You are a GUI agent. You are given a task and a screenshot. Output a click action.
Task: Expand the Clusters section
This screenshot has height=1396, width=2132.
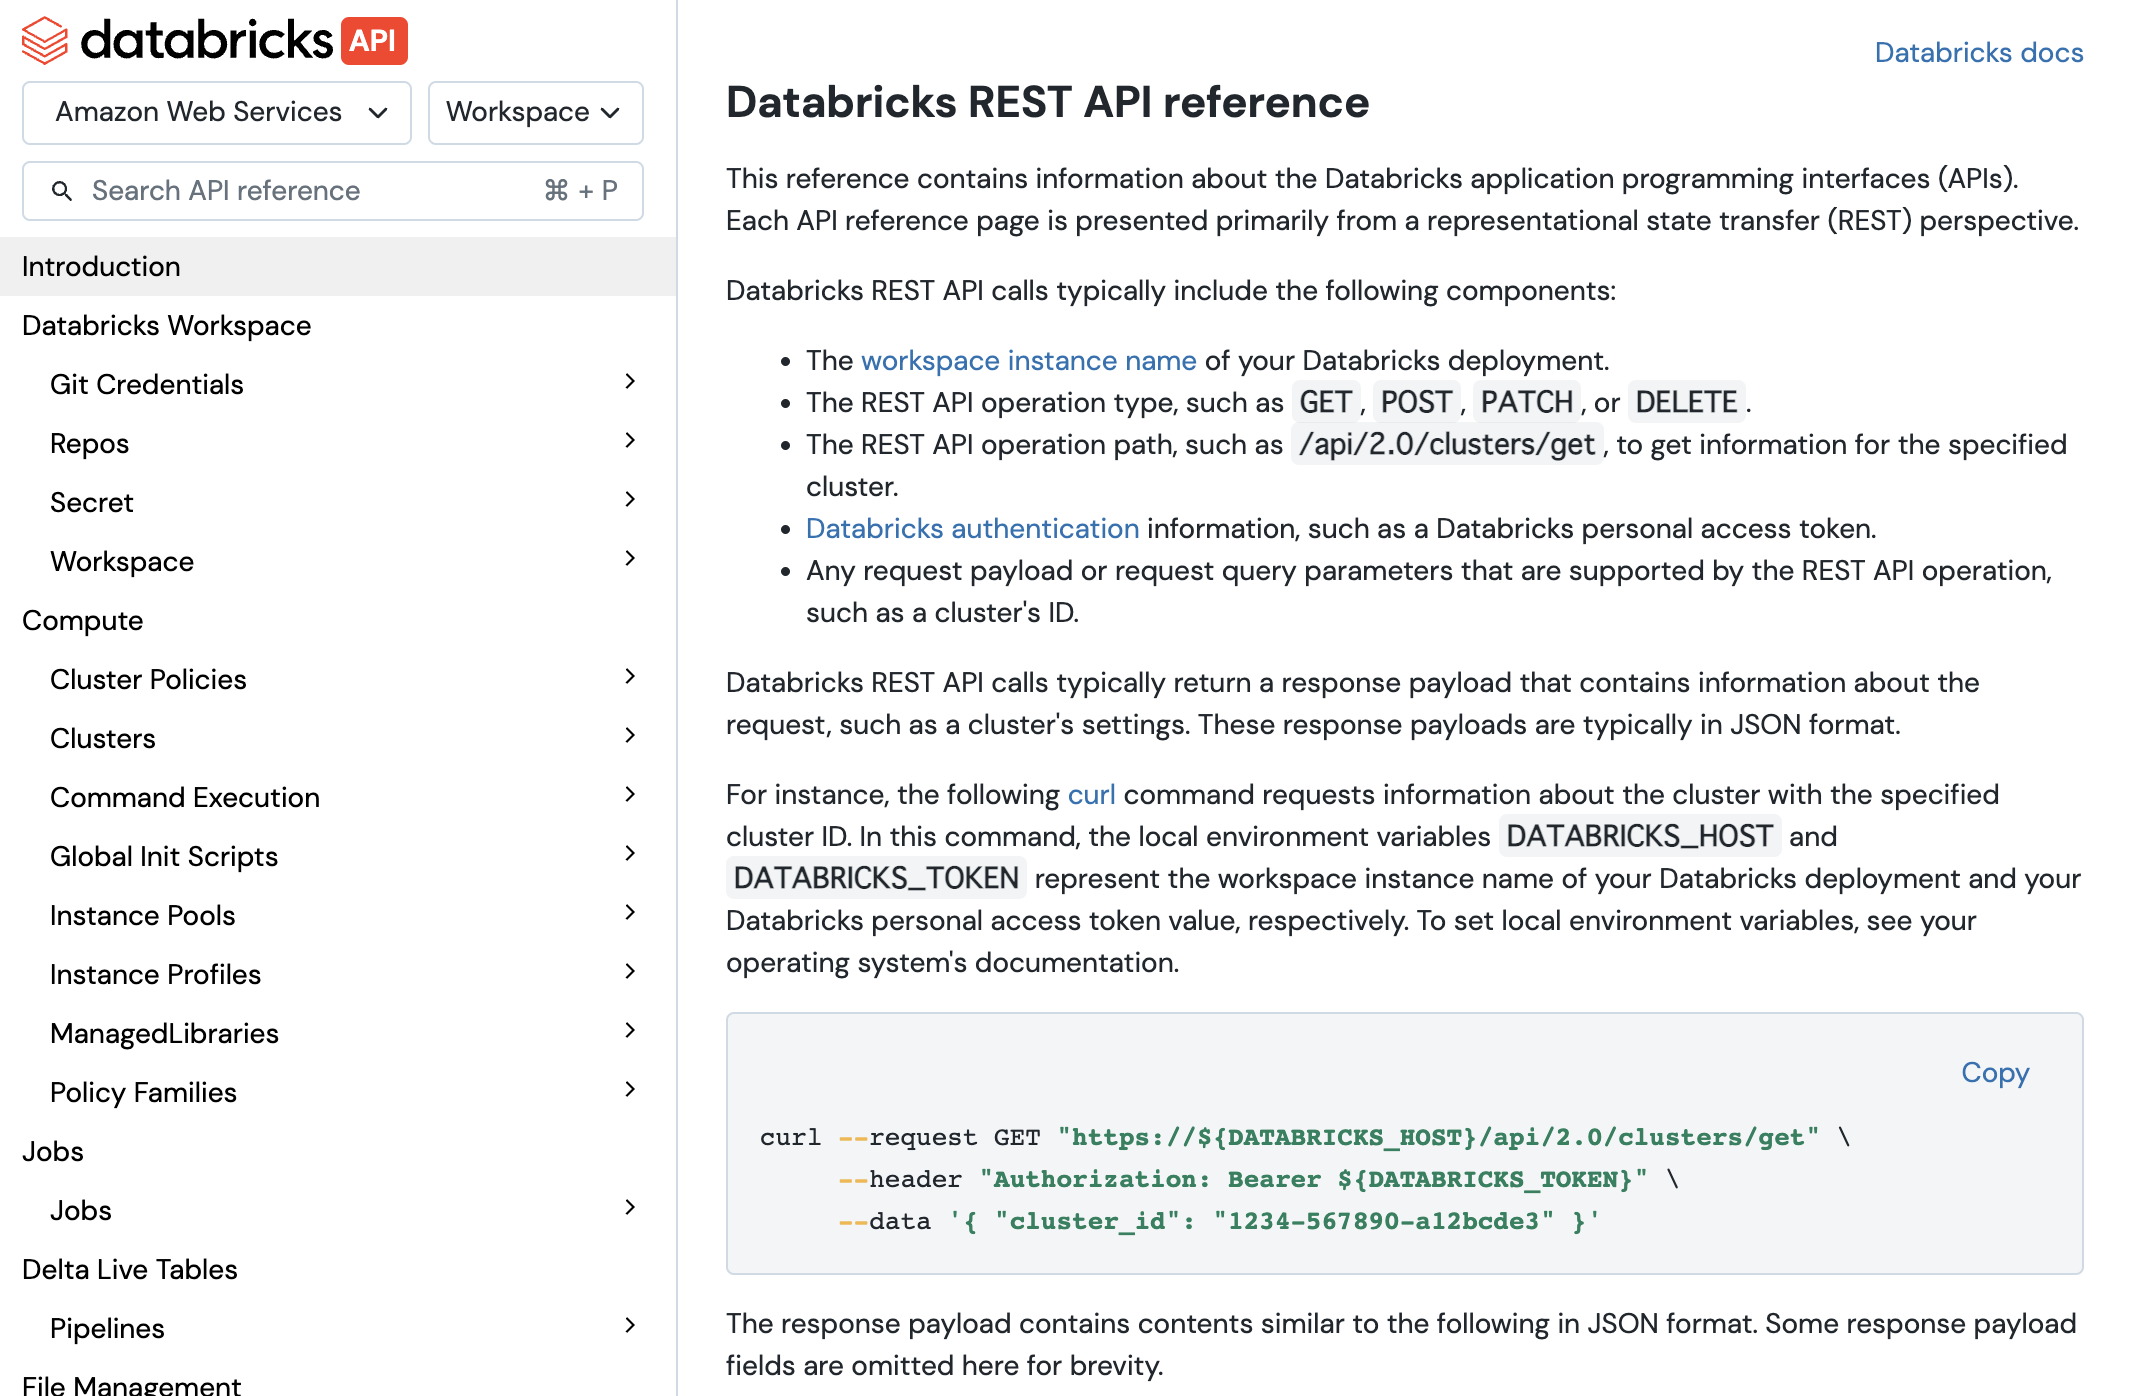[630, 736]
